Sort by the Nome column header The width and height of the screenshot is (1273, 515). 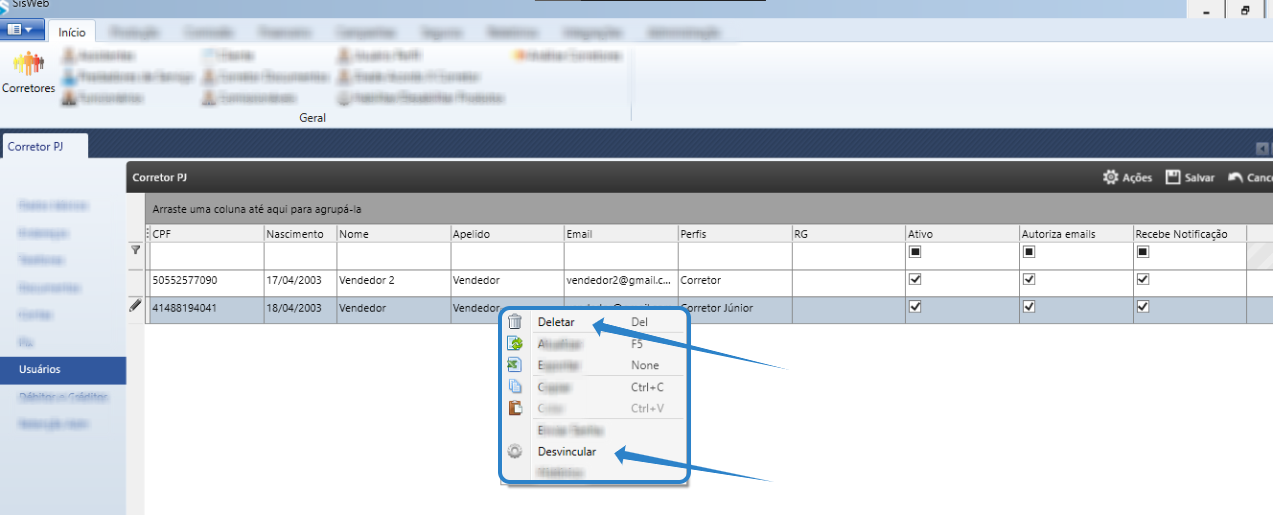393,234
